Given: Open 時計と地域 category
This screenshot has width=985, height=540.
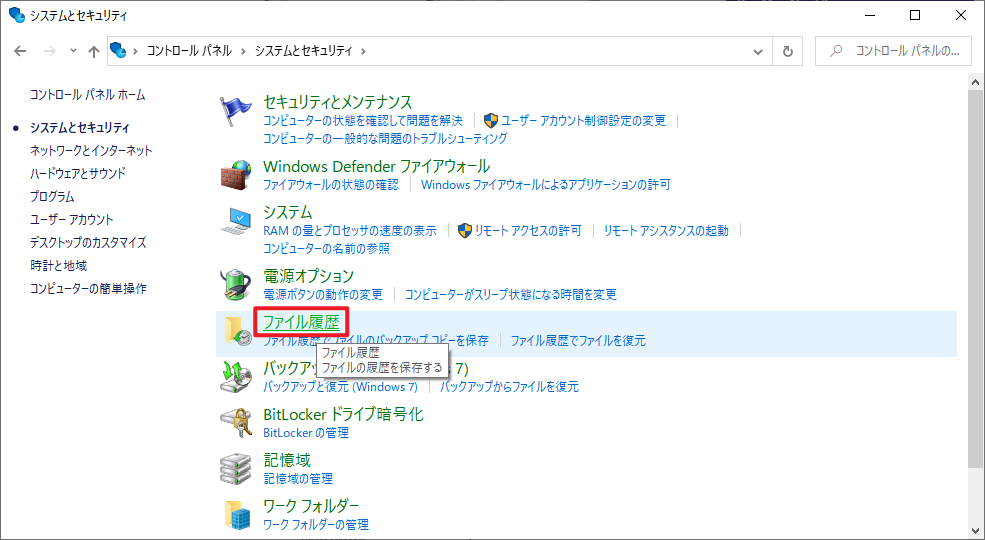Looking at the screenshot, I should tap(58, 266).
